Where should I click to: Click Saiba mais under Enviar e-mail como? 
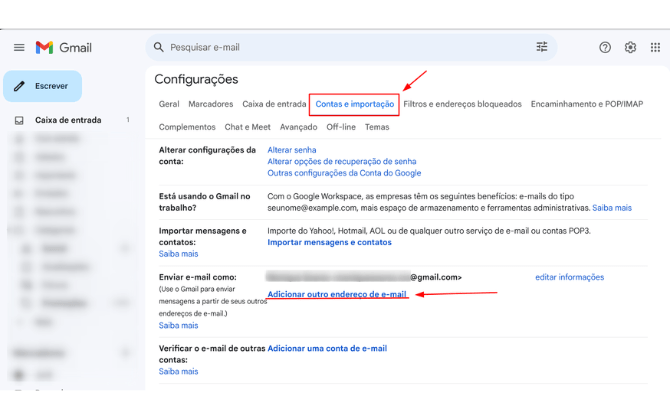[x=179, y=325]
